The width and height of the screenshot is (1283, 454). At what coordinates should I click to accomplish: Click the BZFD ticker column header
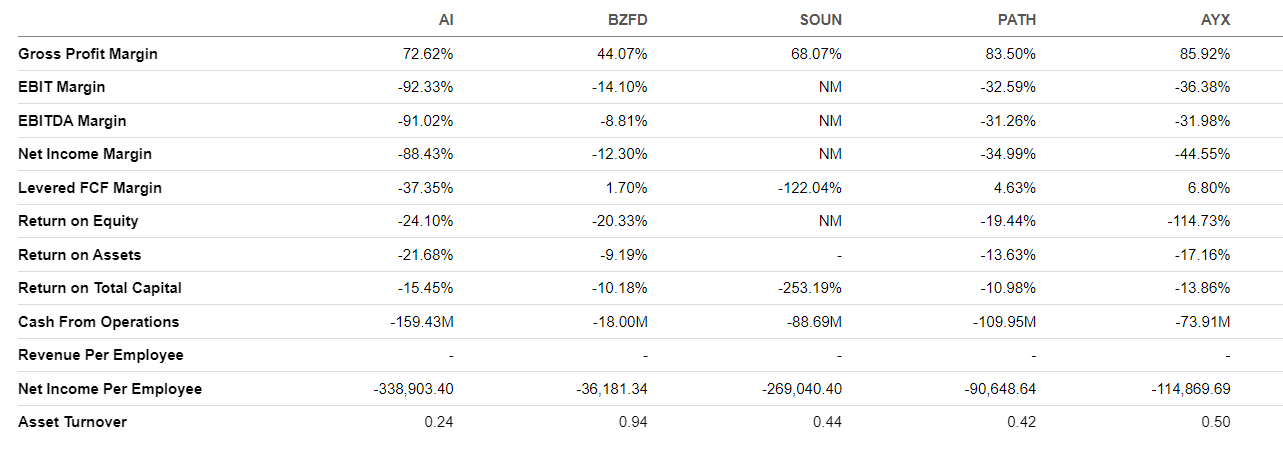click(x=629, y=20)
